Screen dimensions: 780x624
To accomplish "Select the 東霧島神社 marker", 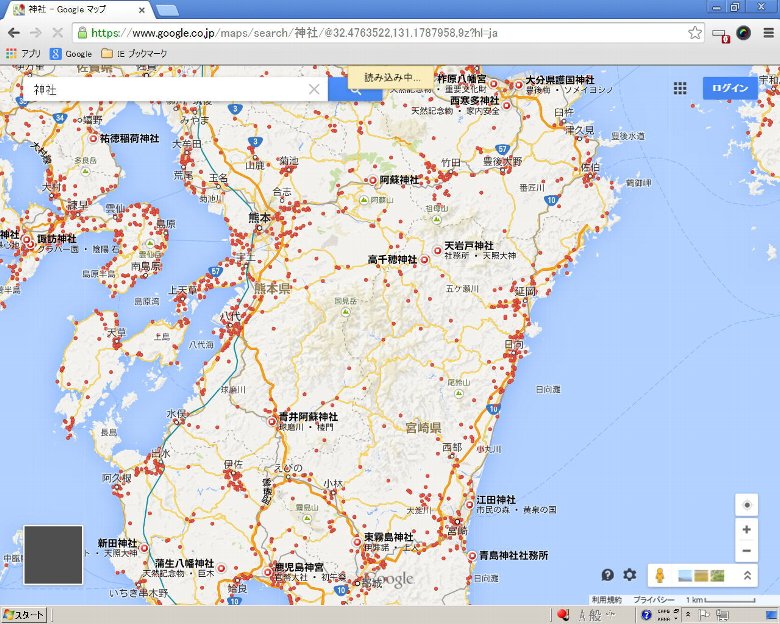I will coord(357,541).
